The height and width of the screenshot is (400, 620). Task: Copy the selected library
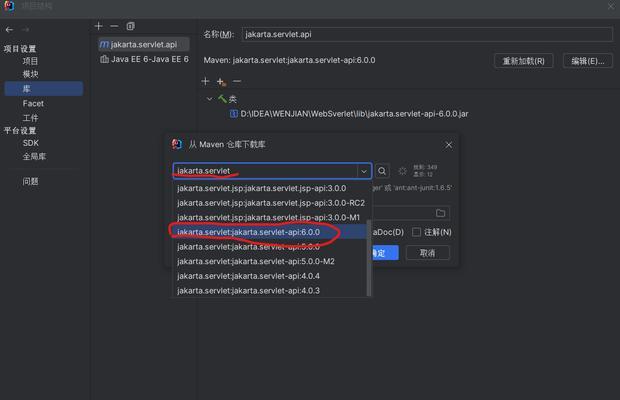point(130,26)
